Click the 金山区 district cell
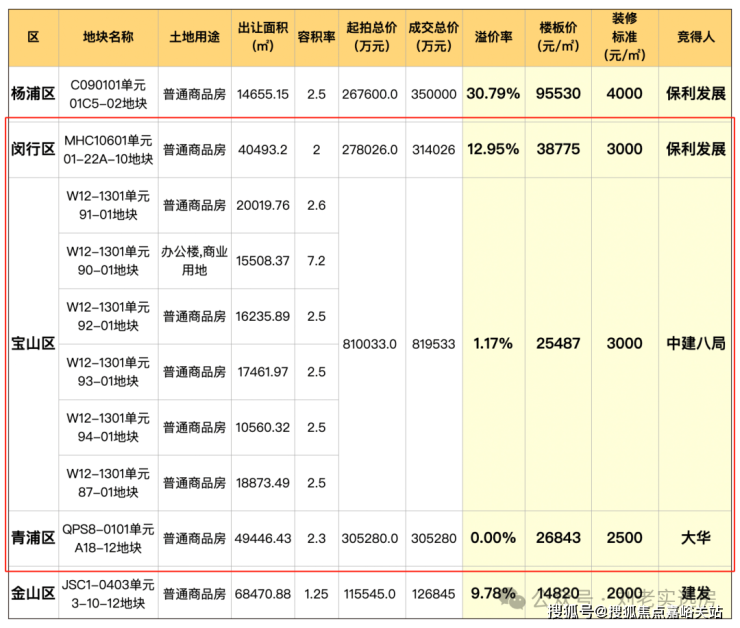This screenshot has height=628, width=740. (x=32, y=594)
